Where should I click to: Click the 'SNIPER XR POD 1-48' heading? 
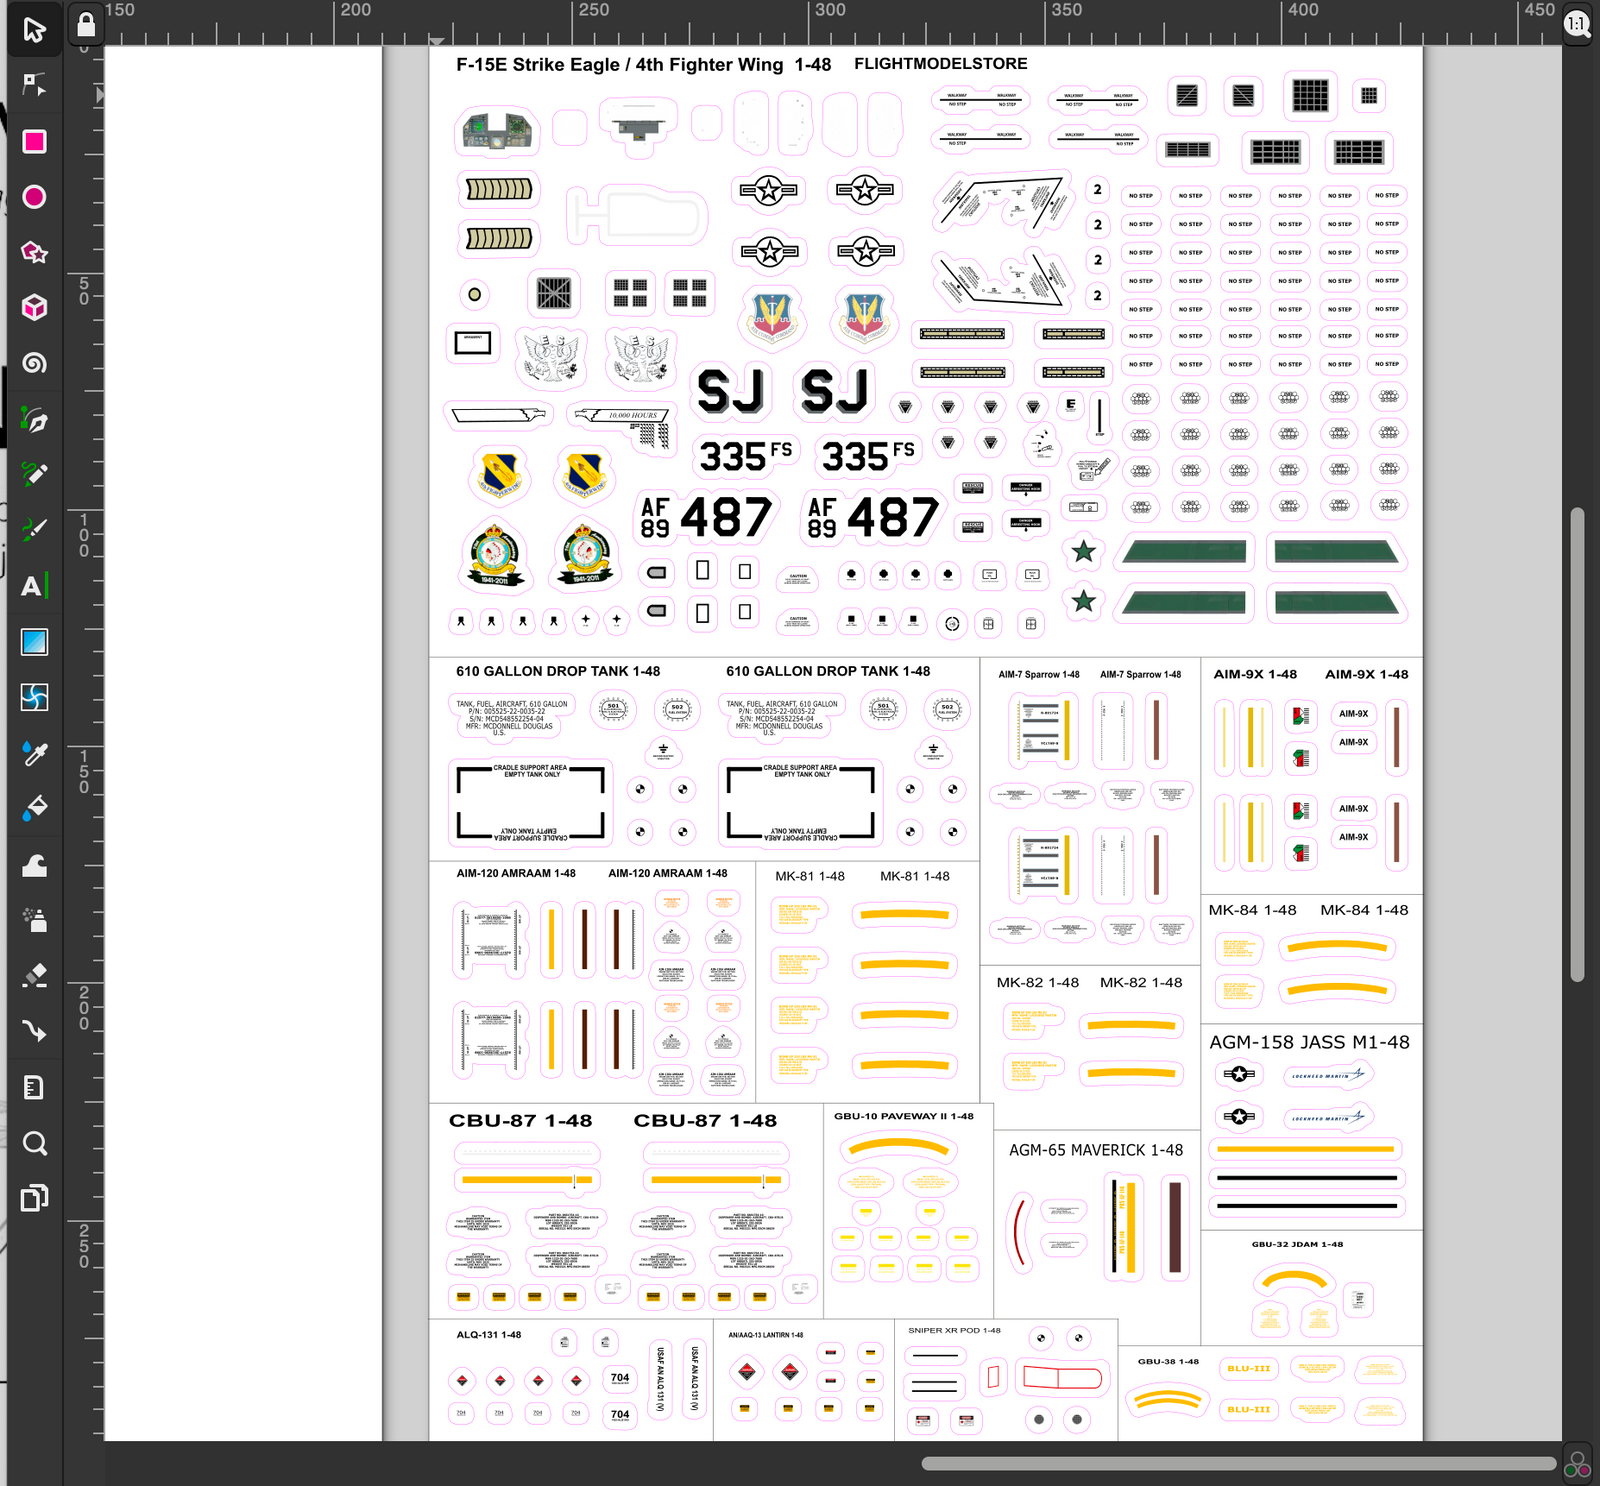coord(954,1331)
